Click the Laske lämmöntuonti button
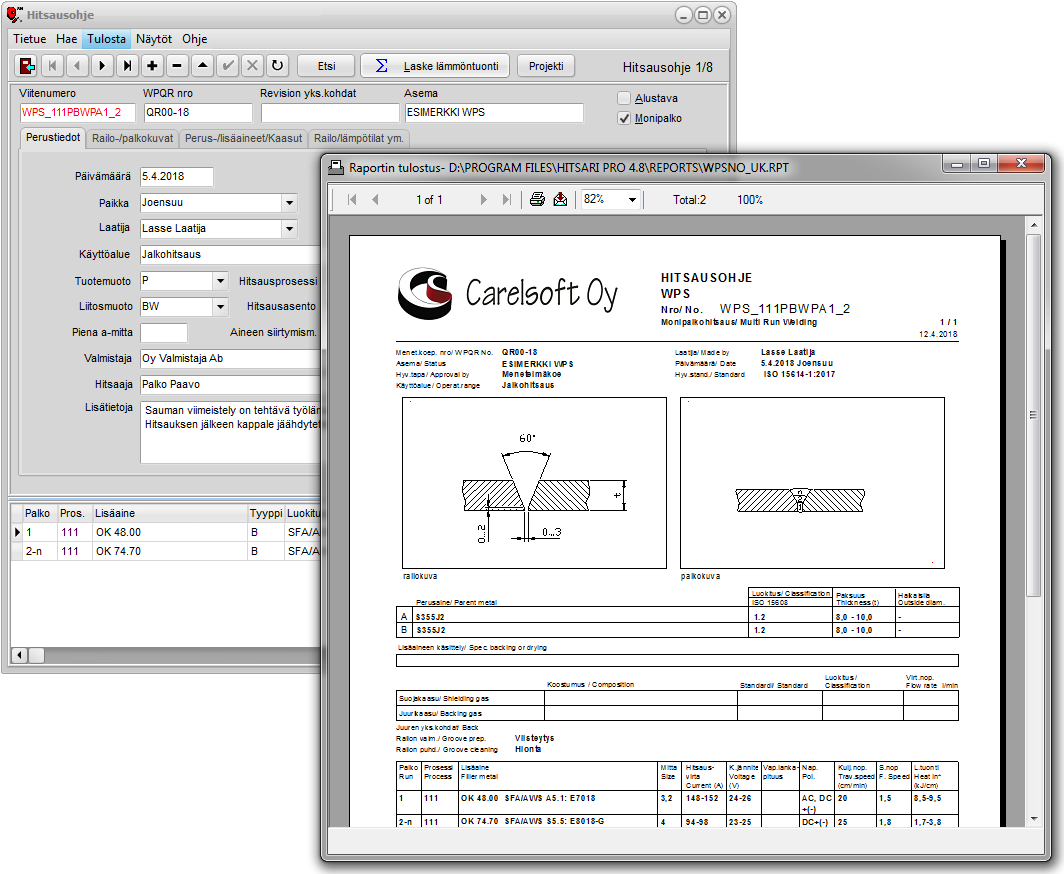Screen dimensions: 1064x874 click(x=435, y=66)
